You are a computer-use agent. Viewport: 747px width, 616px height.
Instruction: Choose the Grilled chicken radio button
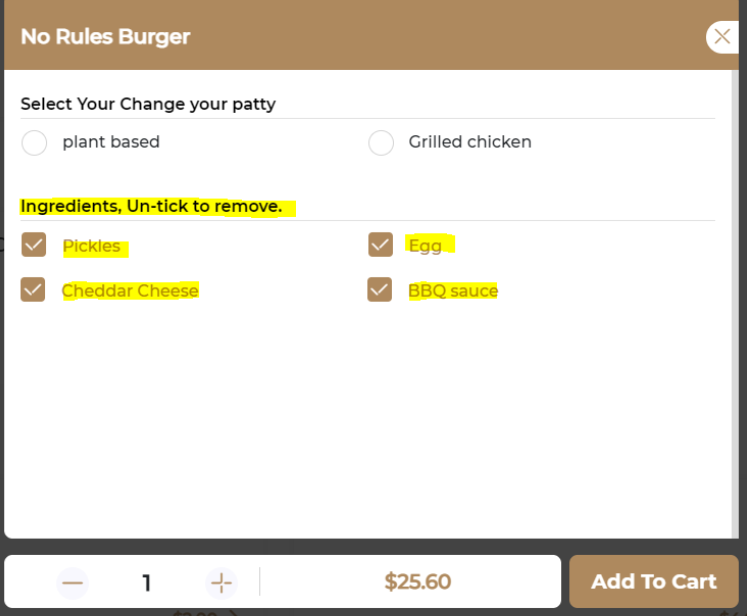pyautogui.click(x=381, y=143)
